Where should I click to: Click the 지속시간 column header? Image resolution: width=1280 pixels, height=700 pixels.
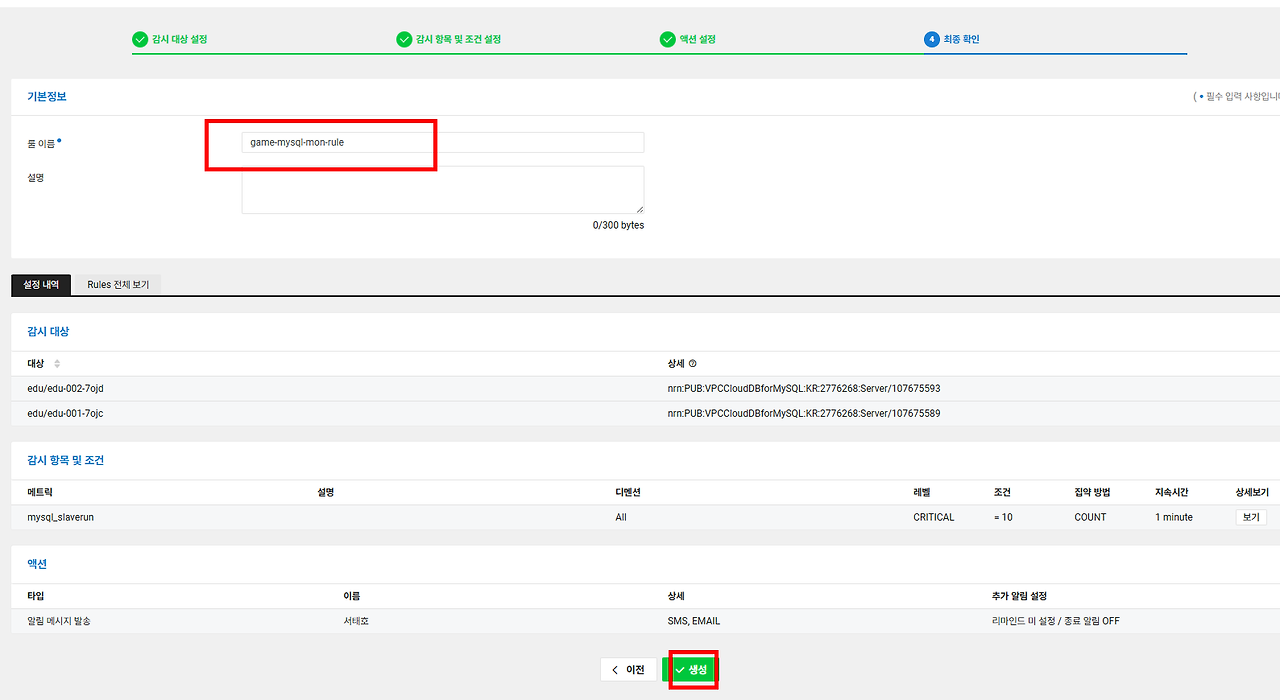pos(1172,493)
